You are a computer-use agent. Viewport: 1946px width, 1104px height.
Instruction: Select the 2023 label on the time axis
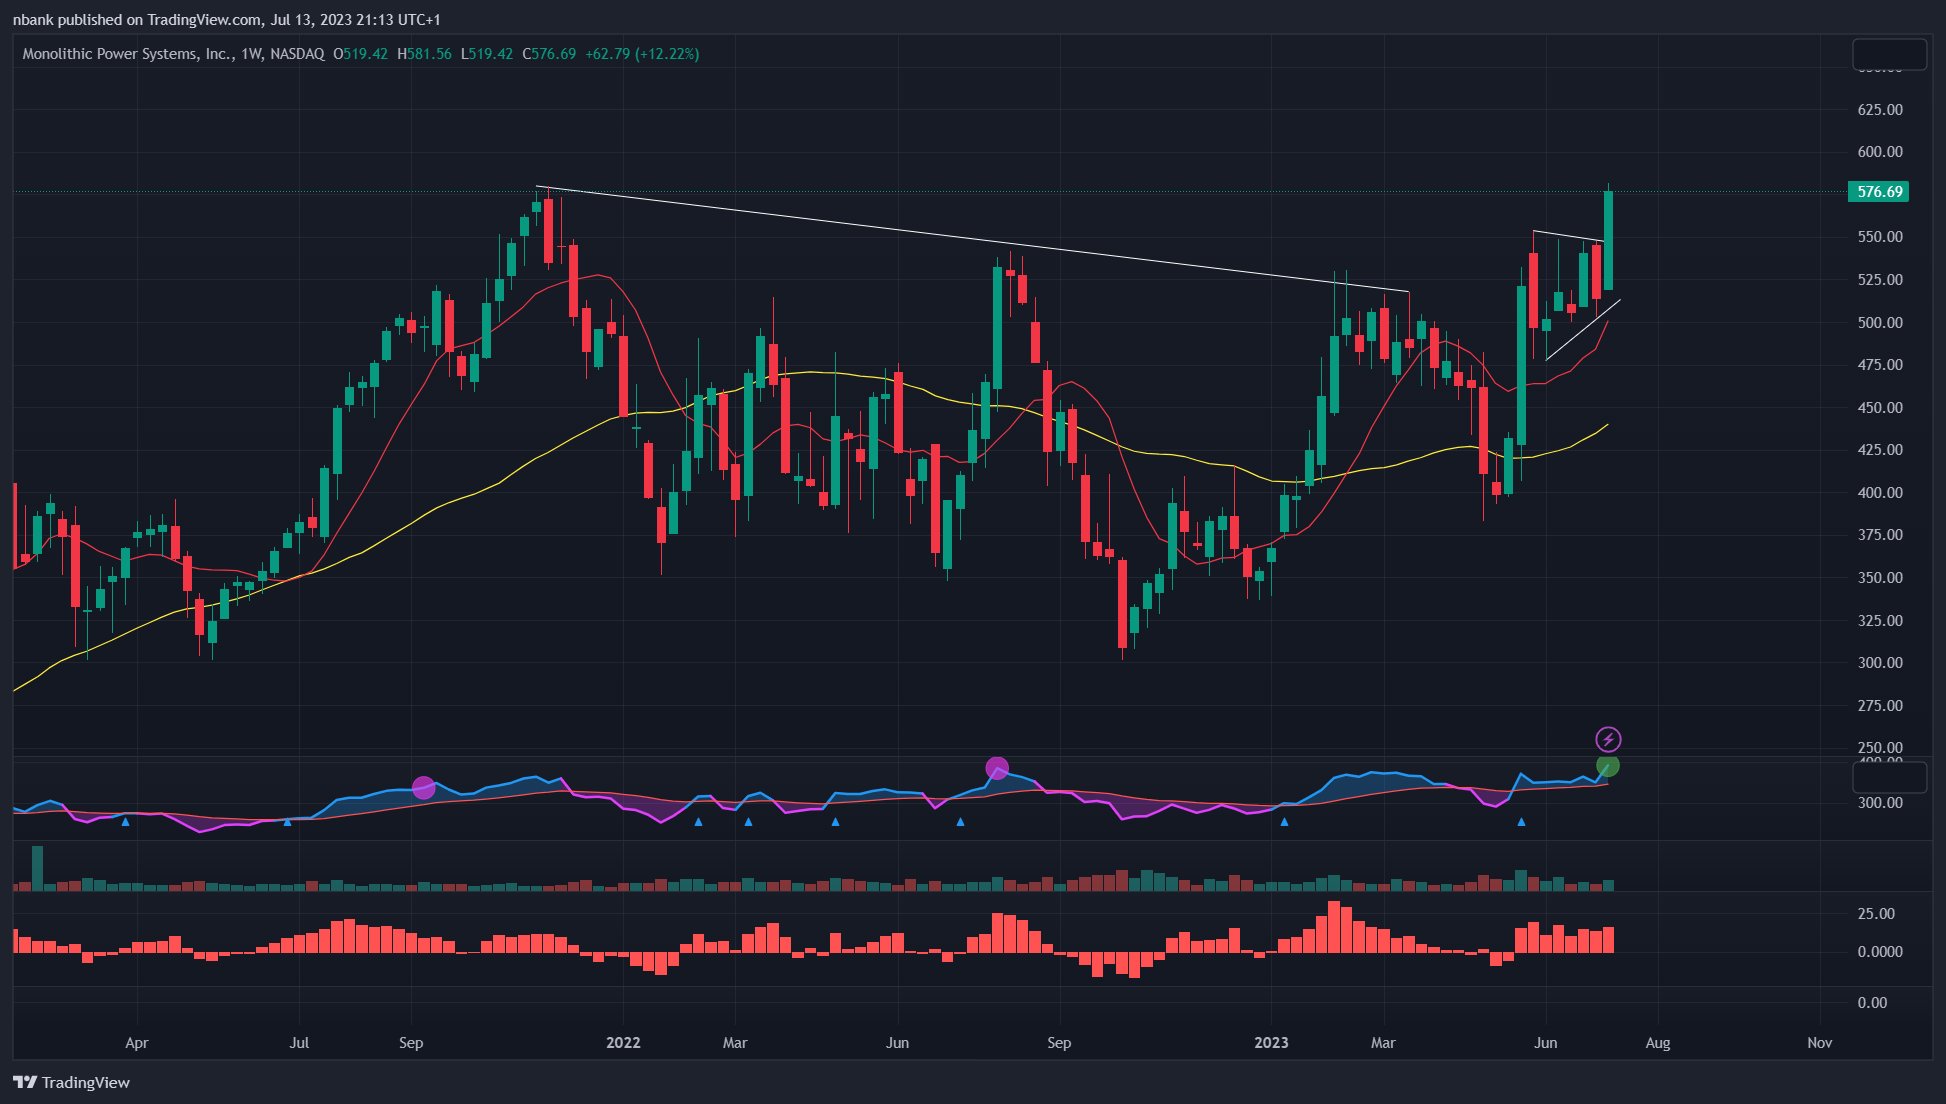(1271, 1042)
